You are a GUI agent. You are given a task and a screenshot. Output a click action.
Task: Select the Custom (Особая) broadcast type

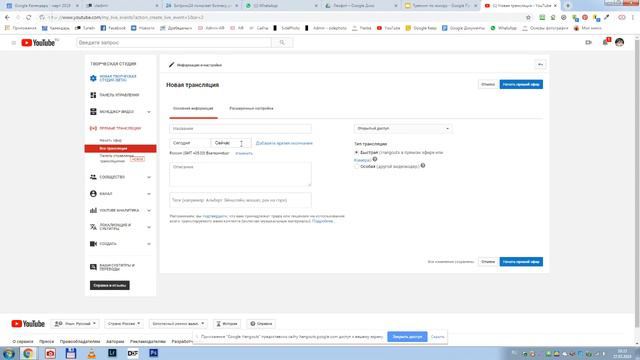coord(357,167)
